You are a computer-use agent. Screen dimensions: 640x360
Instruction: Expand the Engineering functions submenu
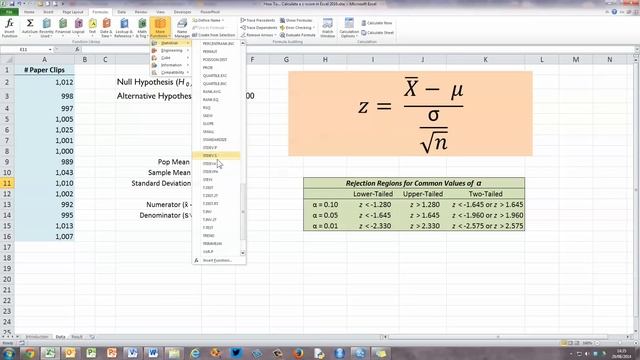pos(170,50)
